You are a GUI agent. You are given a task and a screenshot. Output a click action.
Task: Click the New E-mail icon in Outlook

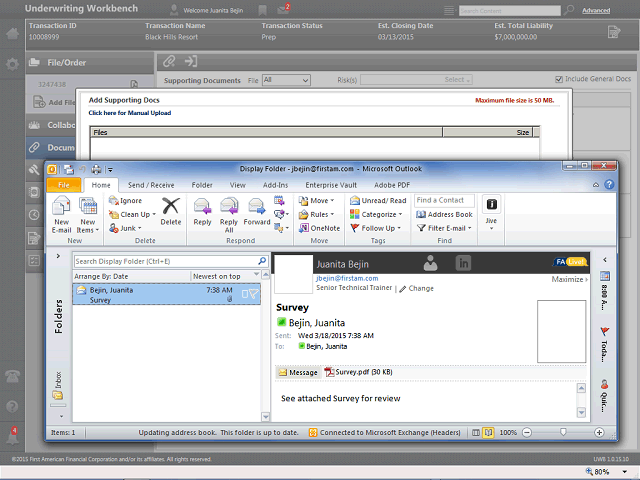tap(61, 214)
